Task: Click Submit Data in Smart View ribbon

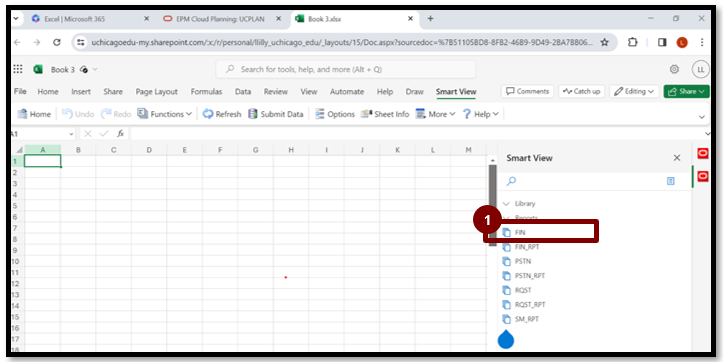Action: (x=276, y=114)
